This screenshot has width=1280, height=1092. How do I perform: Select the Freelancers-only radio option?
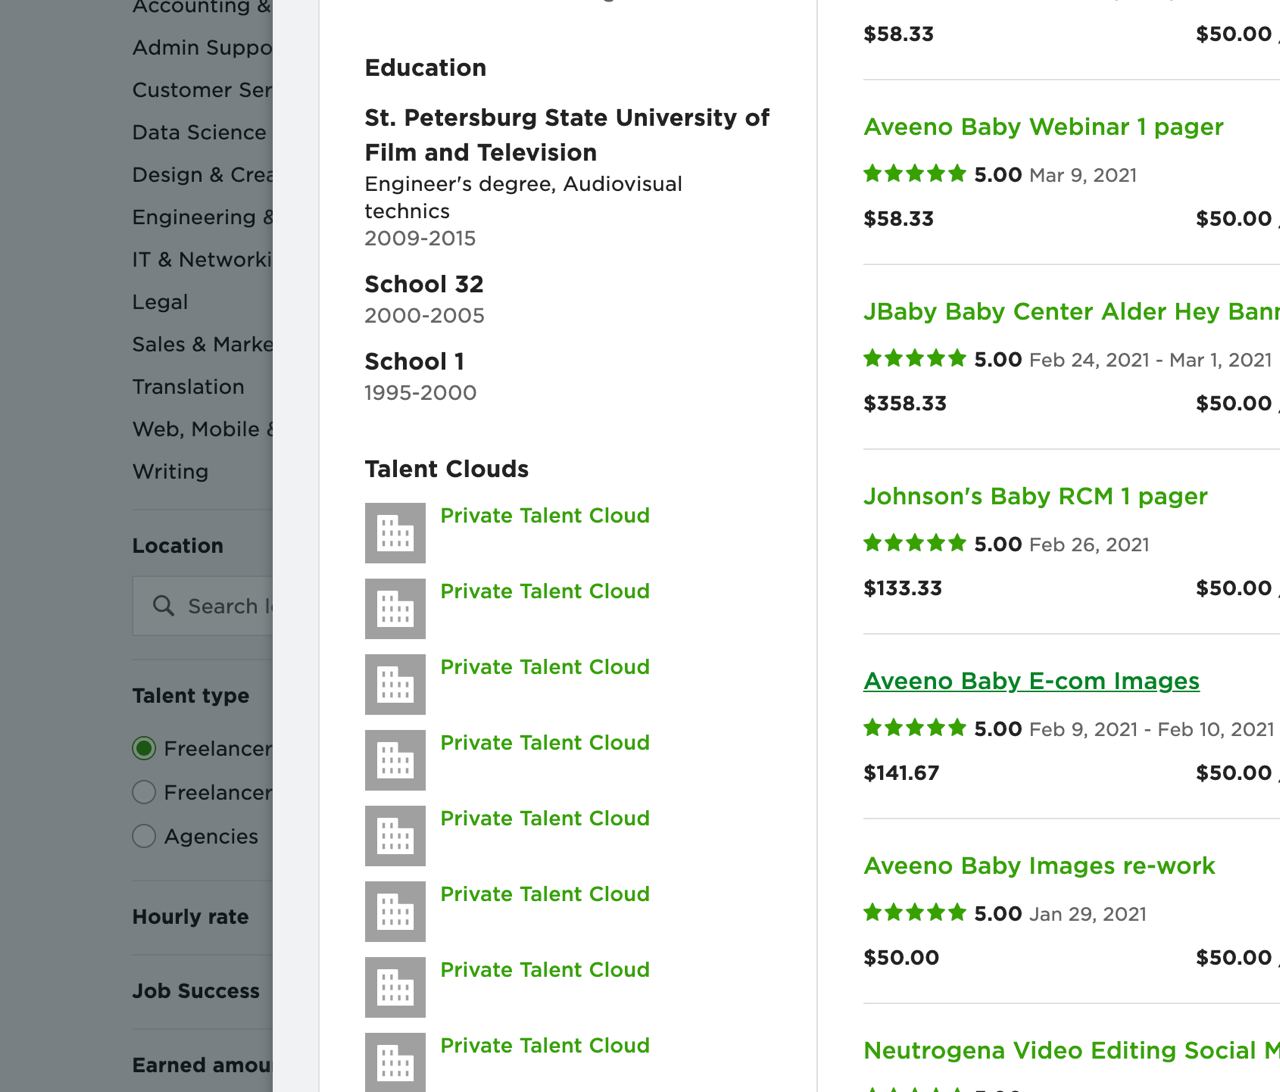[x=144, y=748]
